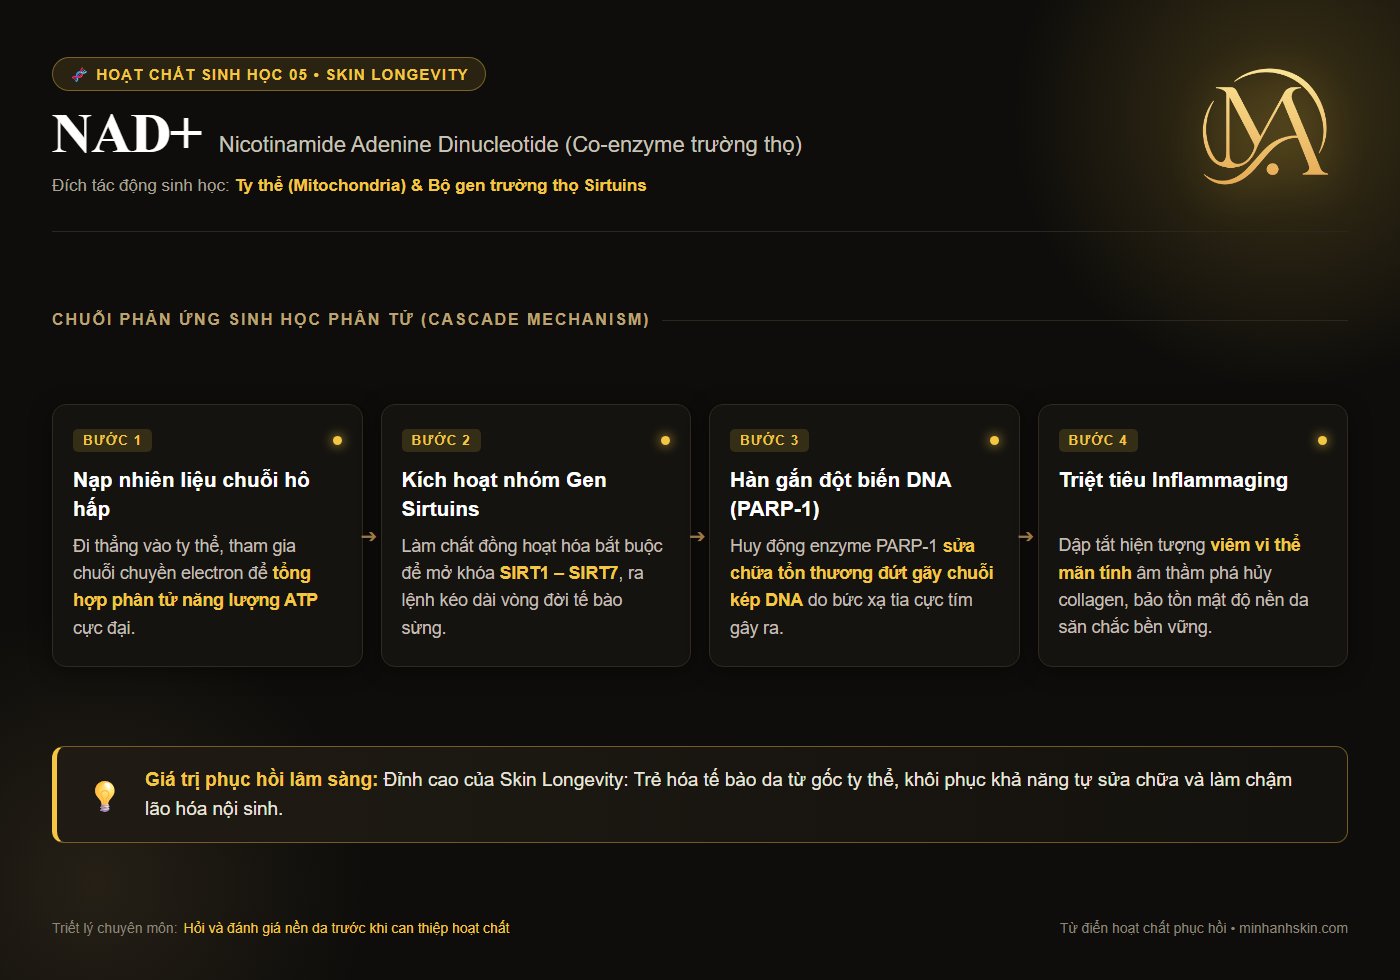The height and width of the screenshot is (980, 1400).
Task: Click the Kích hoạt nhóm Gen Sirtuins heading
Action: point(504,494)
